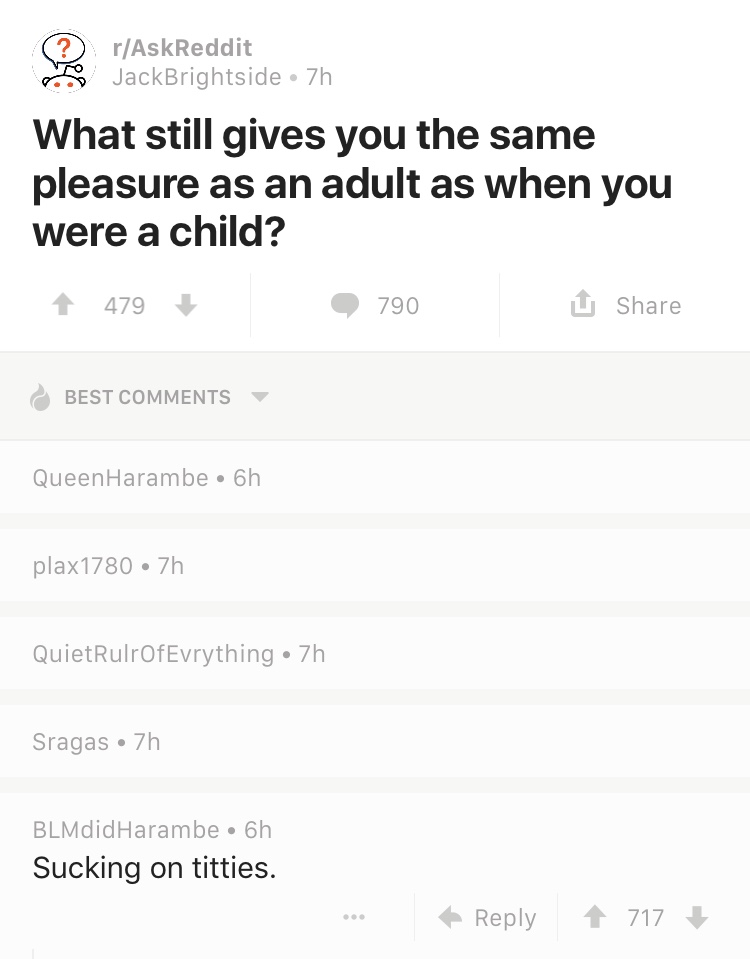This screenshot has width=750, height=959.
Task: Visit JackBrightside's user profile
Action: (196, 77)
